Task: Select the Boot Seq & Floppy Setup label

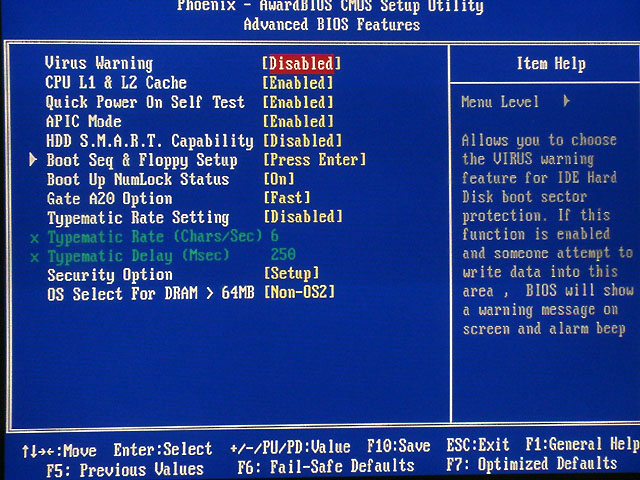Action: [142, 160]
